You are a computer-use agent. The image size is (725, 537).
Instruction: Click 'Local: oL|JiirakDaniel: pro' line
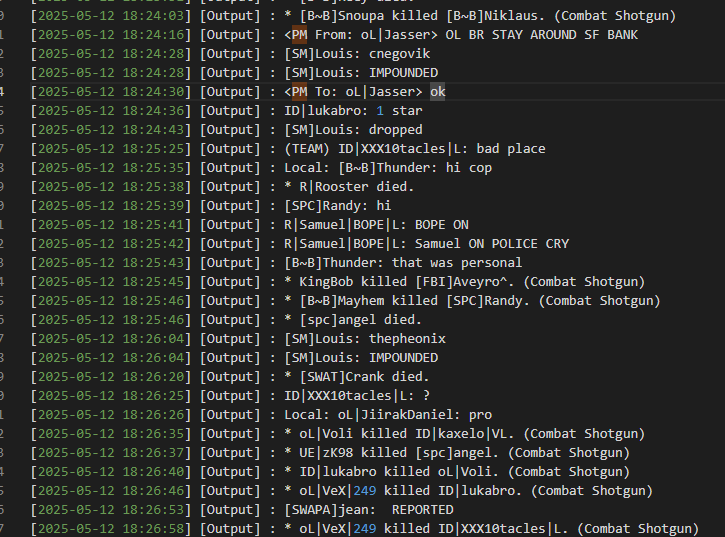(x=261, y=414)
